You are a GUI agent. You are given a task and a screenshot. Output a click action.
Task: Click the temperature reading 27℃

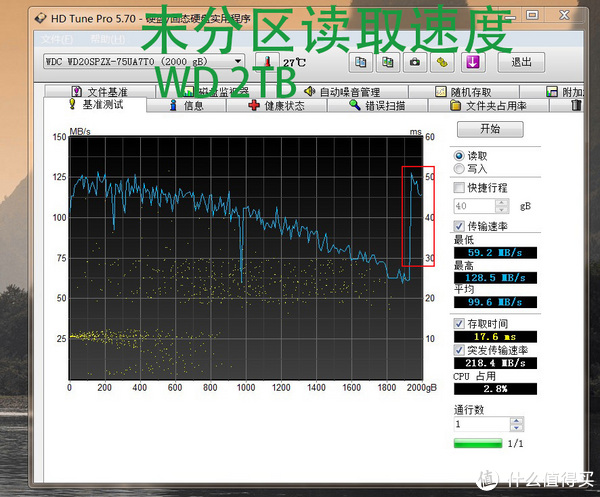coord(294,62)
